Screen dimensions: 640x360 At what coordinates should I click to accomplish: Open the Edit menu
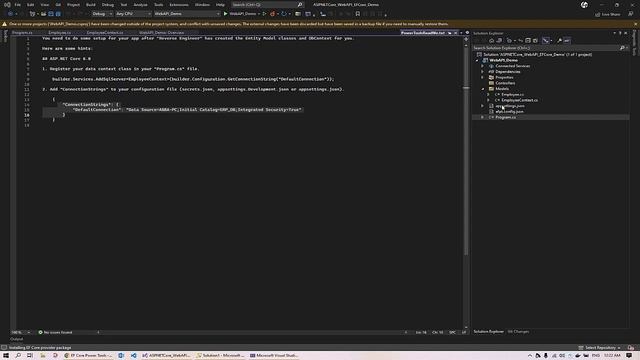pos(31,5)
